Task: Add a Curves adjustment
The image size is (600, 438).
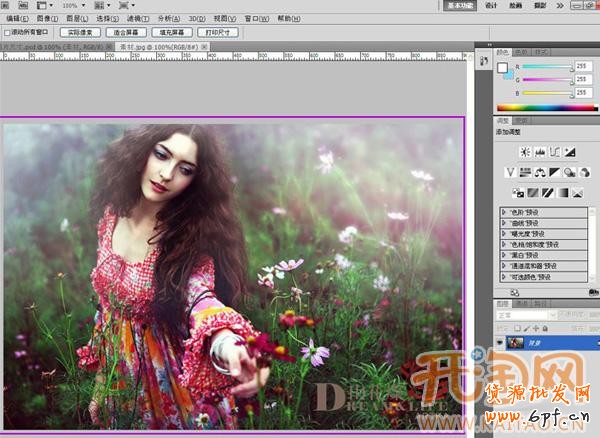Action: (x=554, y=152)
